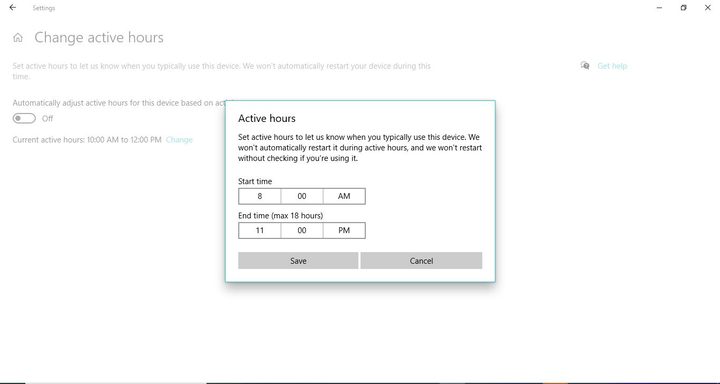720x384 pixels.
Task: Select the Start time minutes field showing 00
Action: (302, 196)
